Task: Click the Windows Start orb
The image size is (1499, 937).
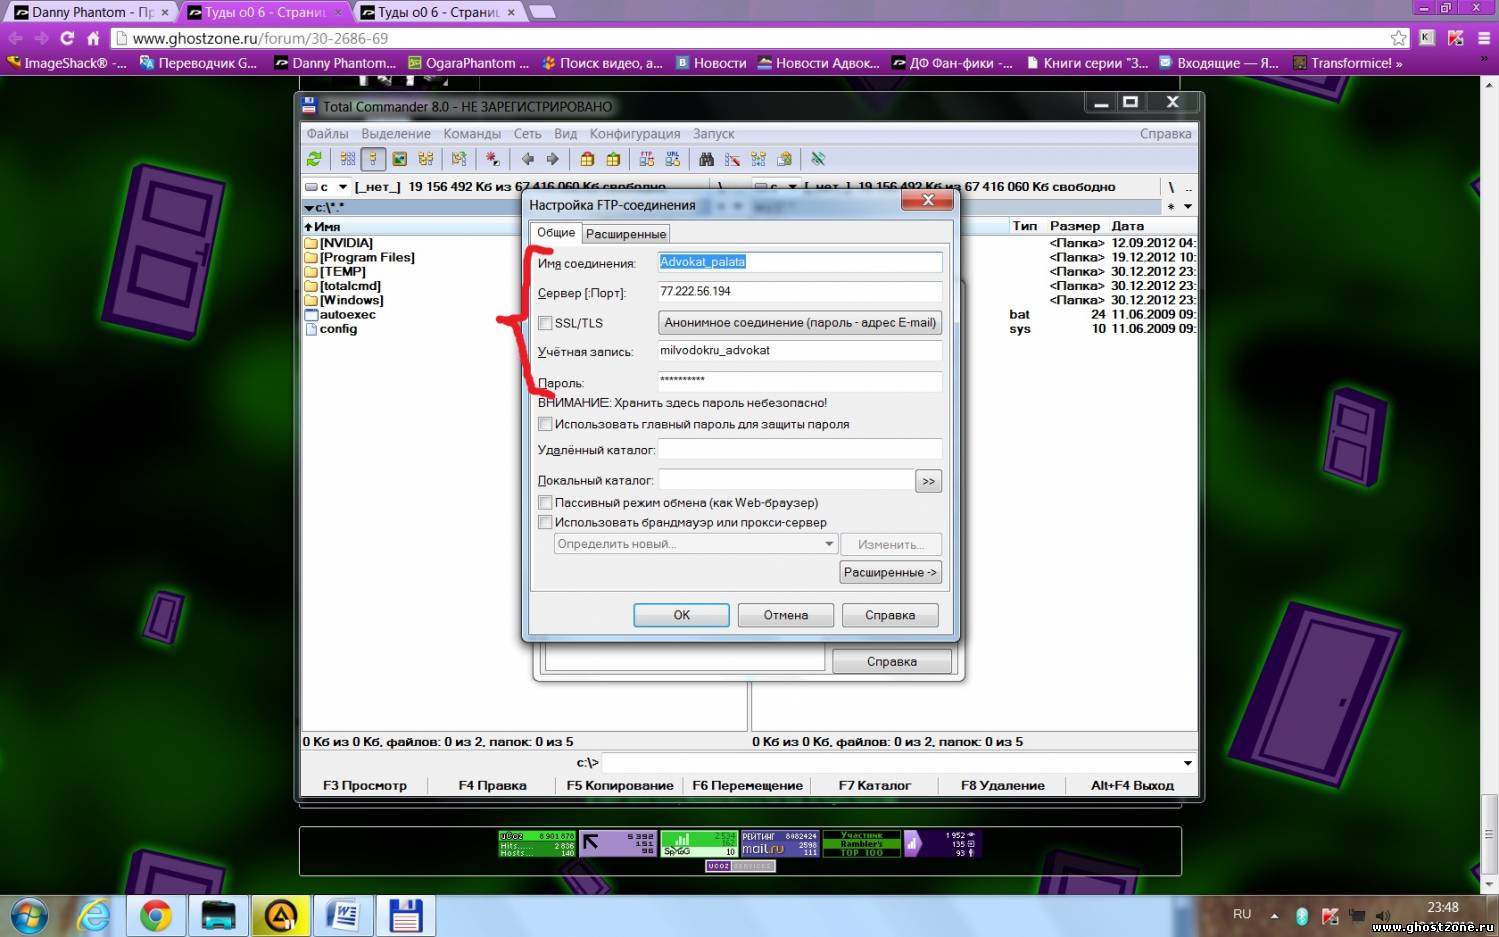Action: (x=30, y=915)
